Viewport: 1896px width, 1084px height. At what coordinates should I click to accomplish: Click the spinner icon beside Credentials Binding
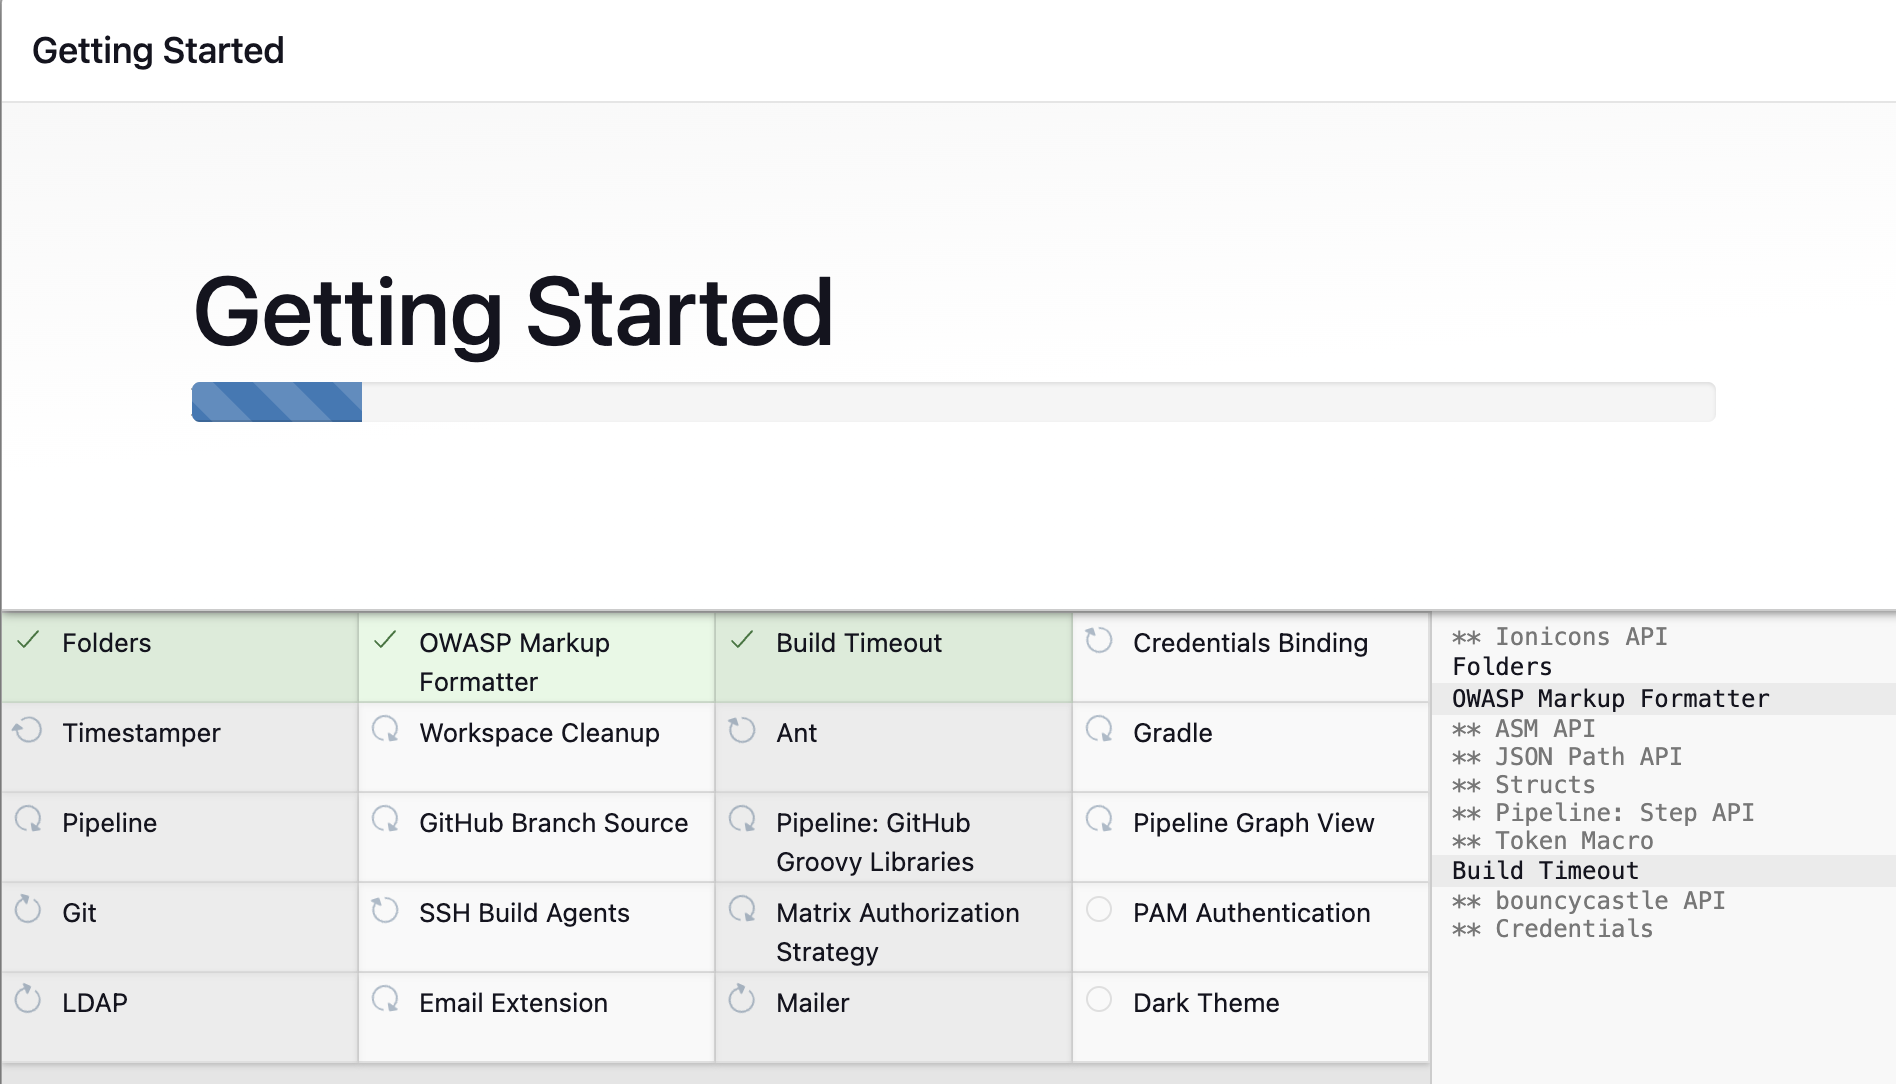pos(1099,640)
